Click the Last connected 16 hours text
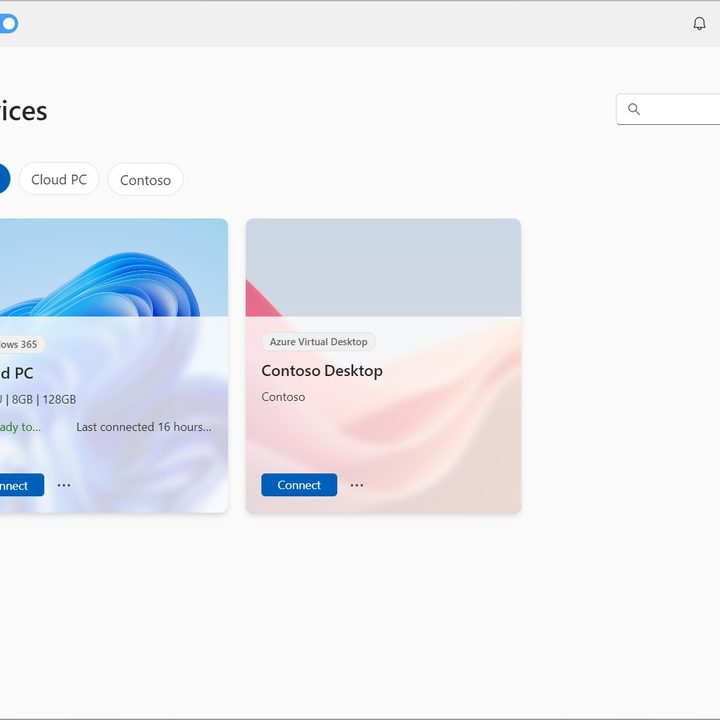 tap(144, 427)
